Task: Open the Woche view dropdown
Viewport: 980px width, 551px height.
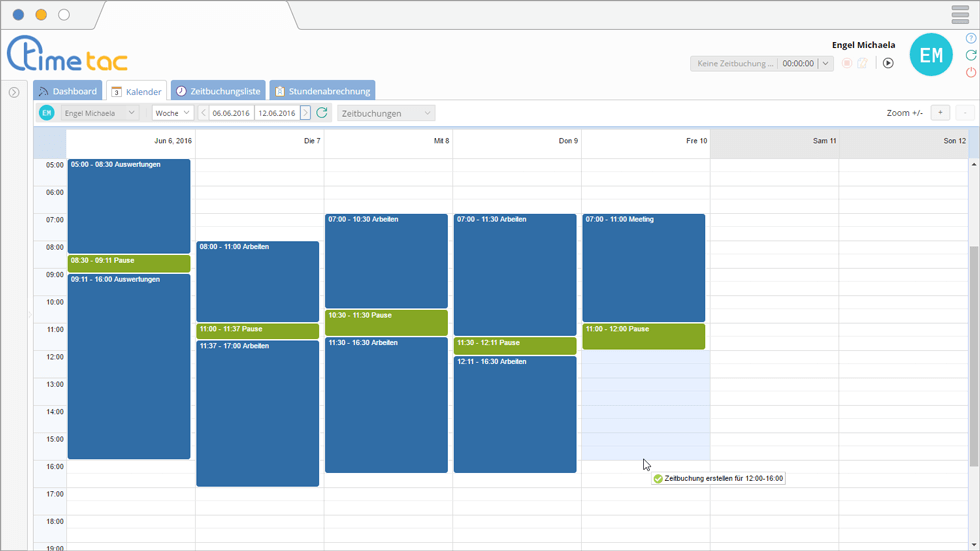Action: [x=172, y=113]
